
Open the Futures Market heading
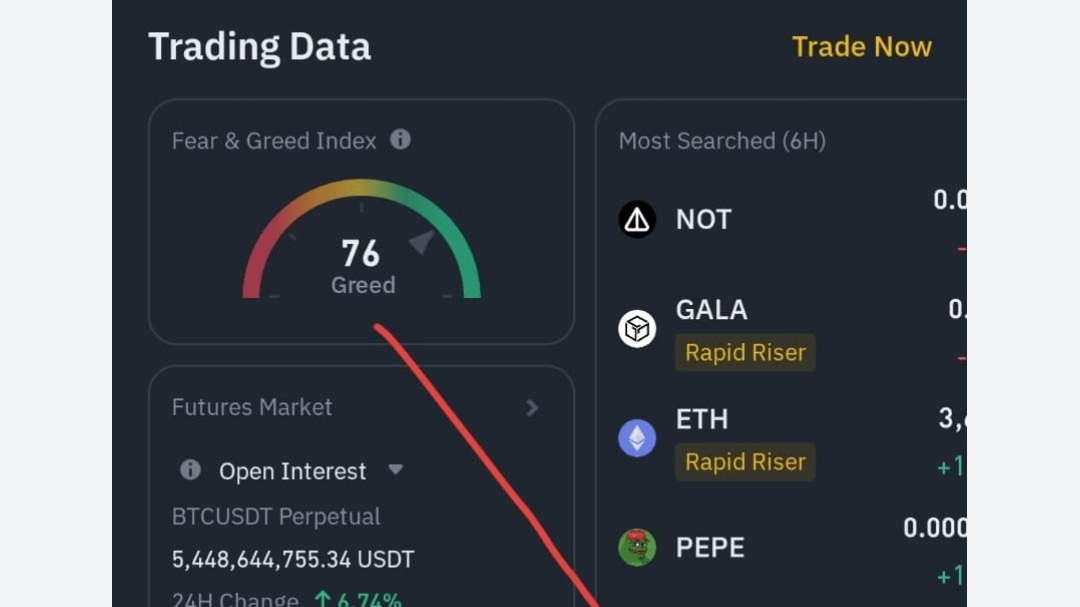[x=252, y=407]
